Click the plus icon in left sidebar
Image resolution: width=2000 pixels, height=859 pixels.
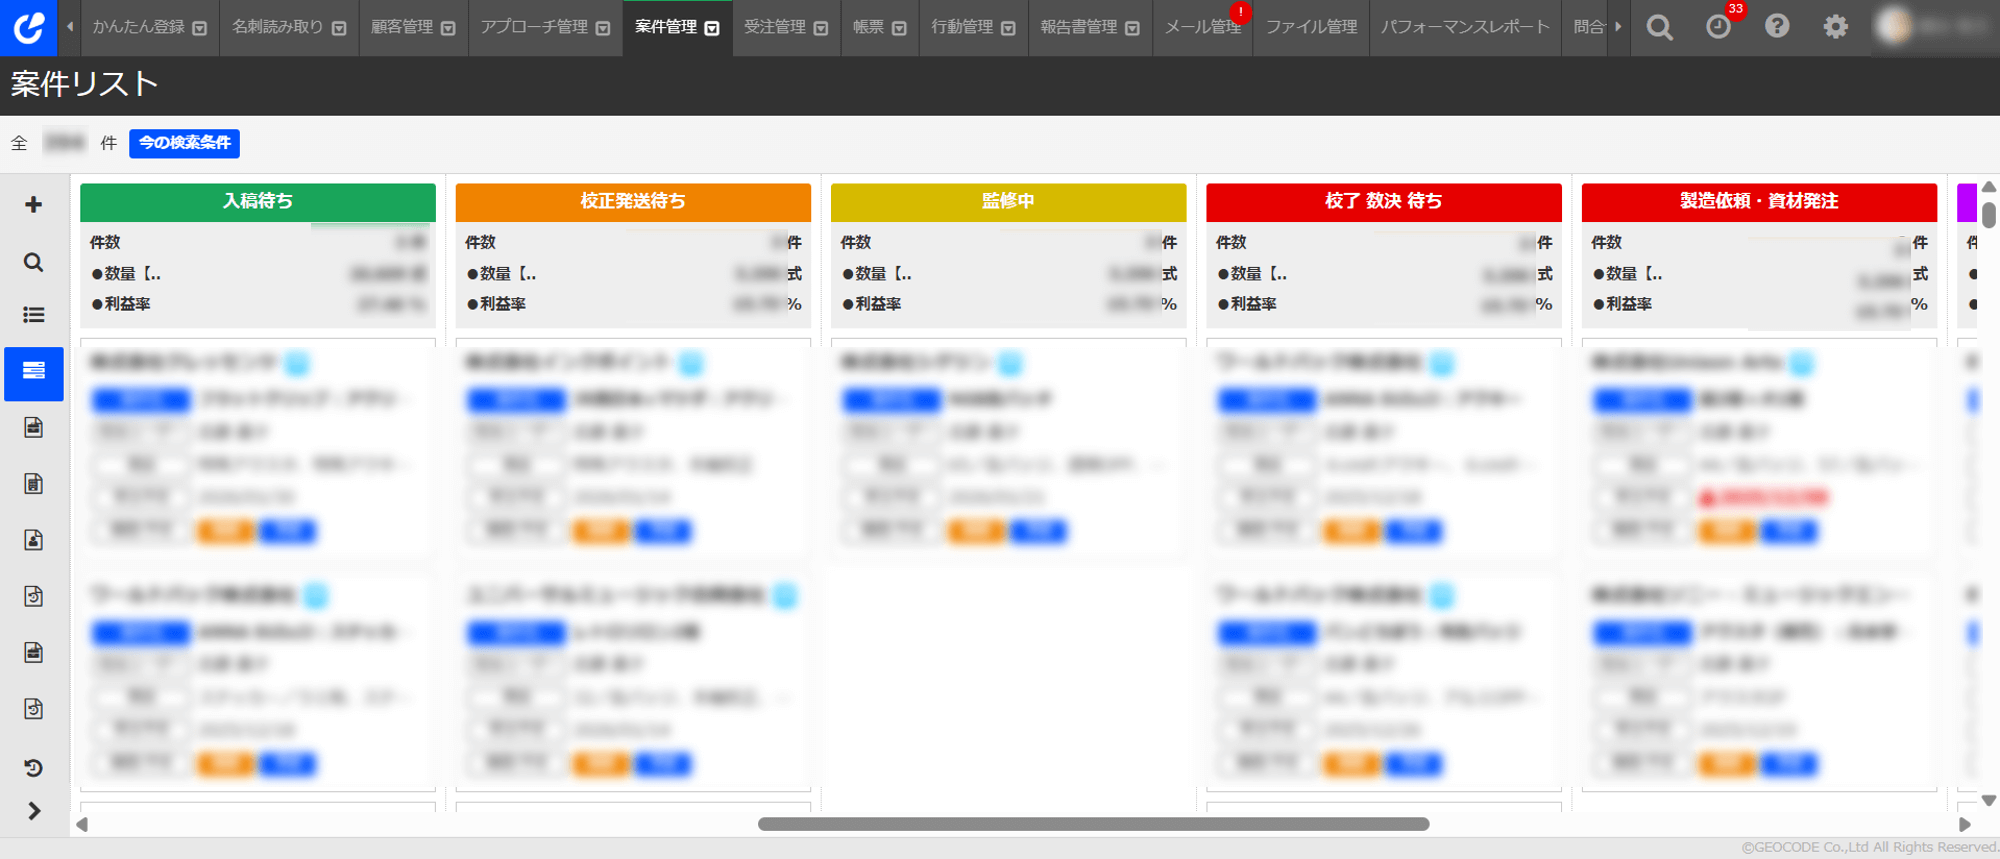pyautogui.click(x=33, y=205)
